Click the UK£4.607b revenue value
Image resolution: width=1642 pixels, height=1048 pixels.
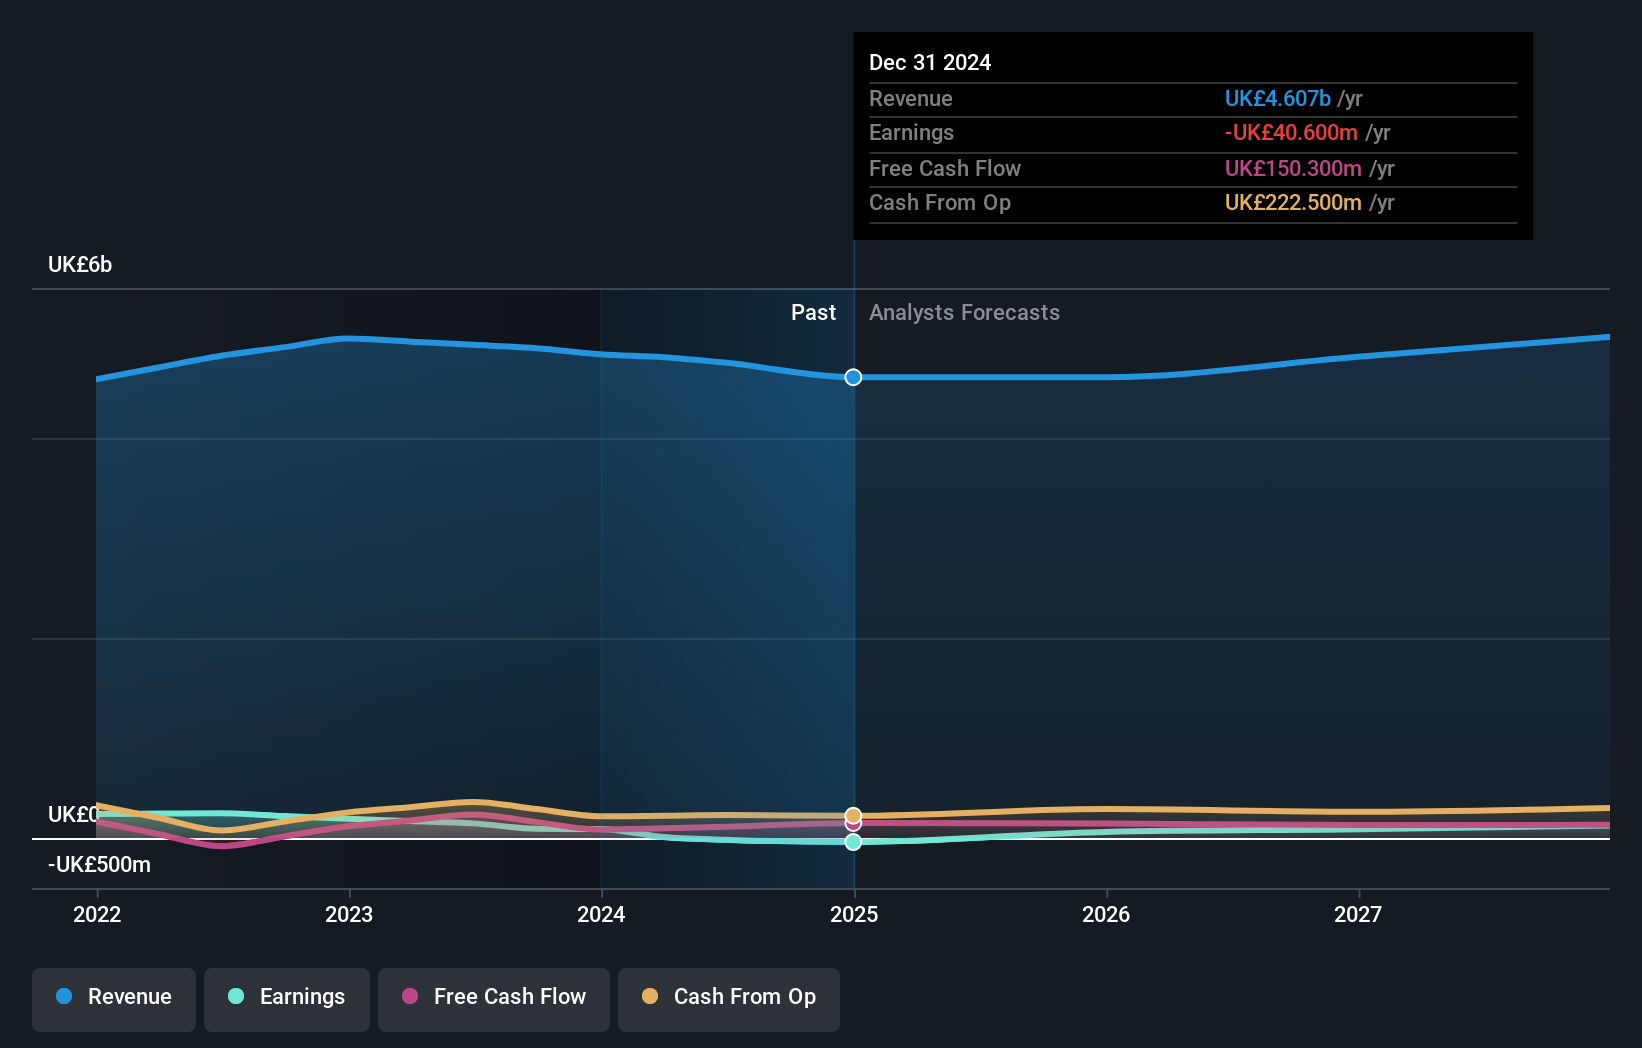point(1277,99)
